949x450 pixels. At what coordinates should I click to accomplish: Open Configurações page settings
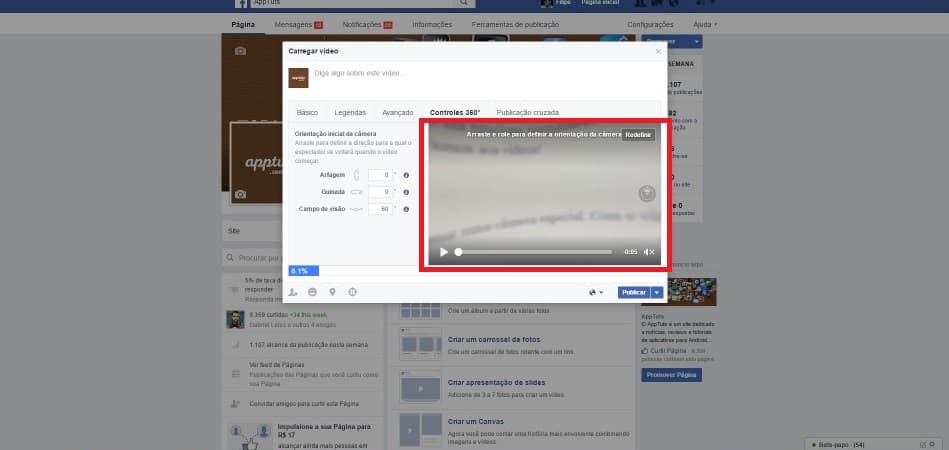(650, 25)
